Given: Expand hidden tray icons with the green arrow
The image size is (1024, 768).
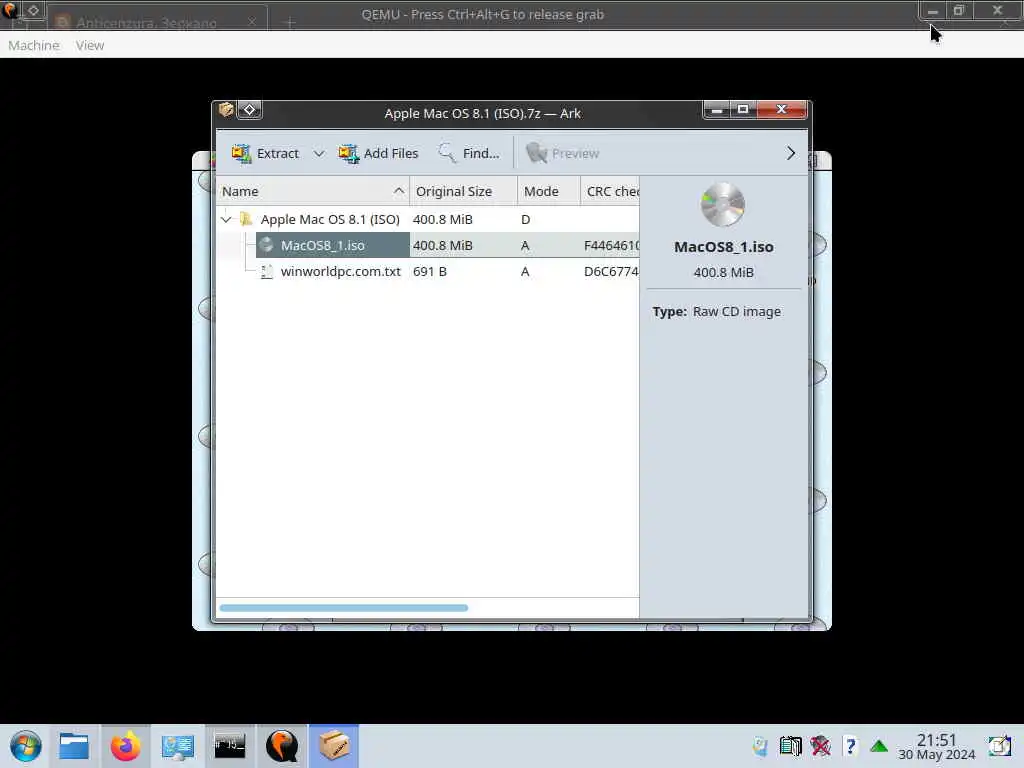Looking at the screenshot, I should (x=879, y=746).
